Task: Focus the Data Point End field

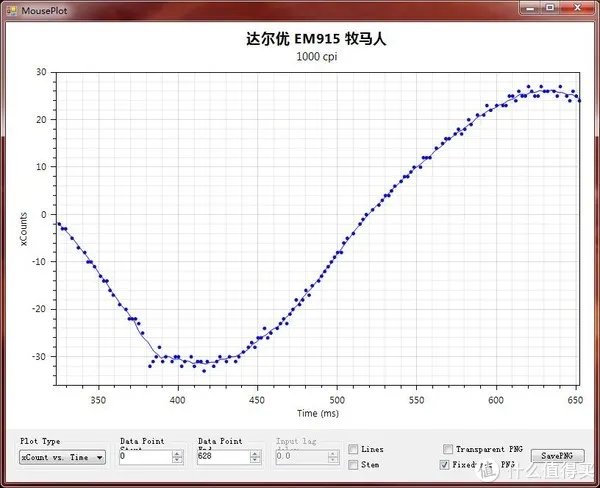Action: click(x=223, y=457)
